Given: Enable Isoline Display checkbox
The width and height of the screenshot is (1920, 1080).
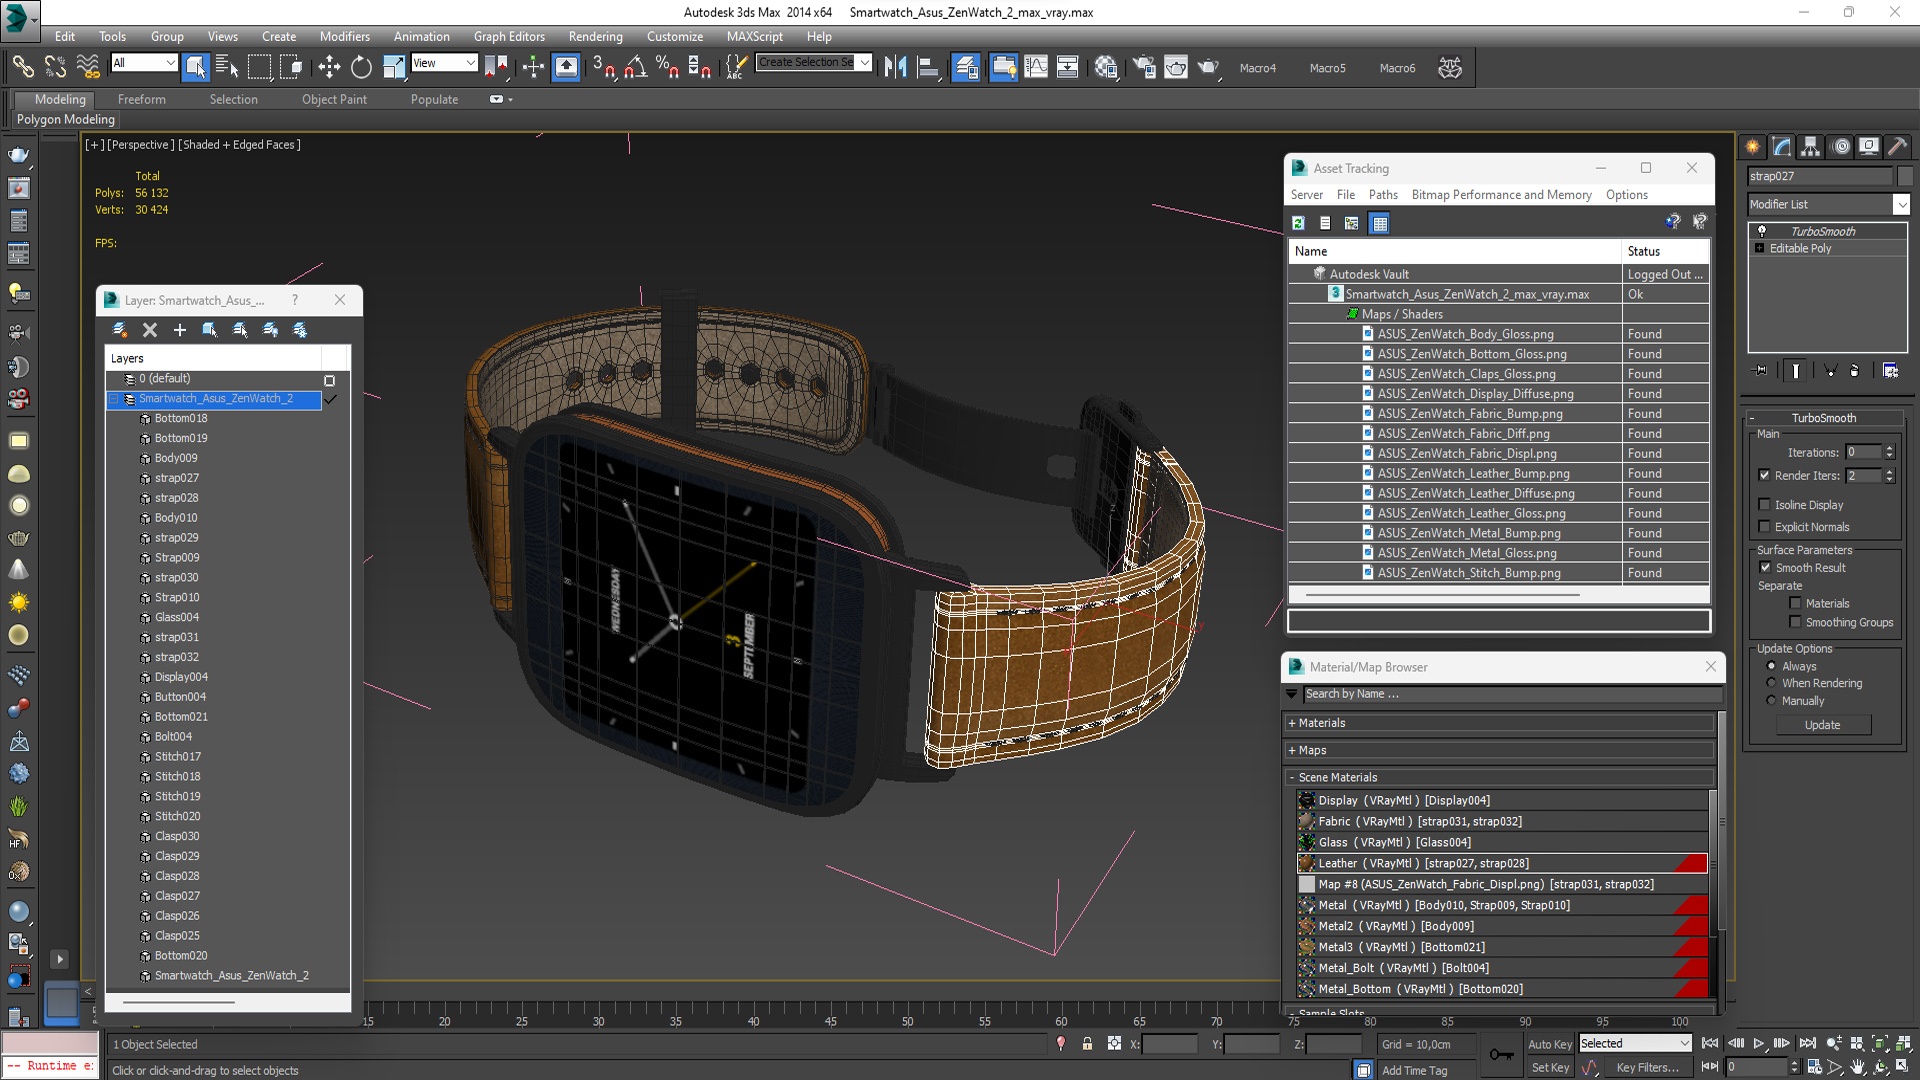Looking at the screenshot, I should [x=1764, y=505].
